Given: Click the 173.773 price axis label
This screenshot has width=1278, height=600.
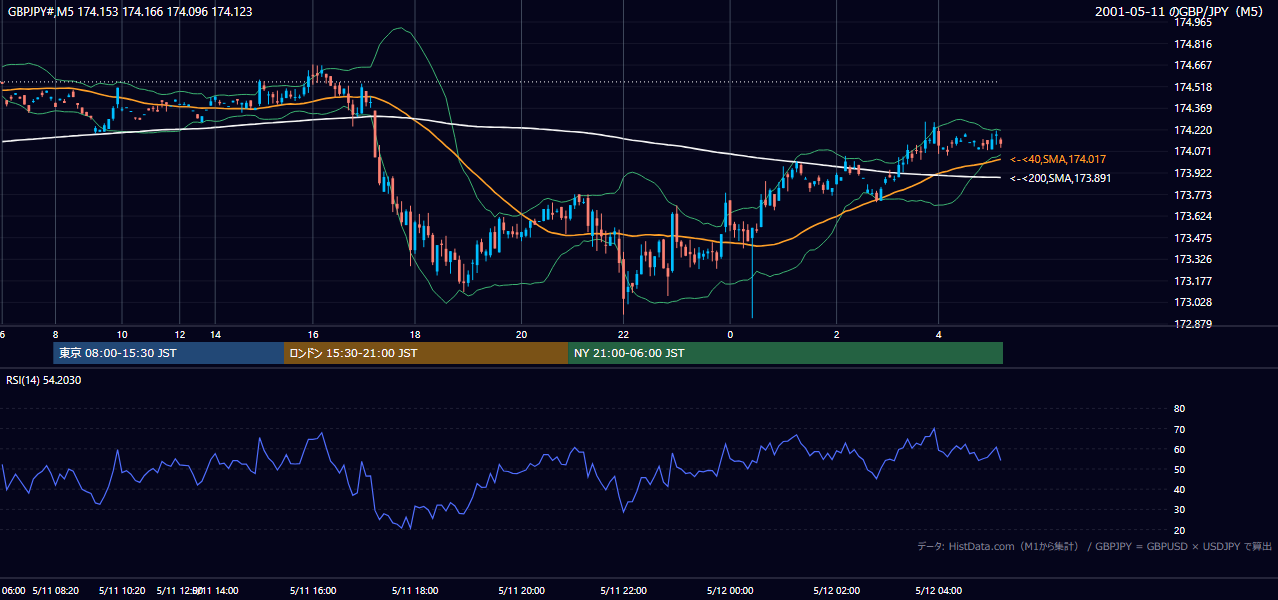Looking at the screenshot, I should click(1194, 195).
